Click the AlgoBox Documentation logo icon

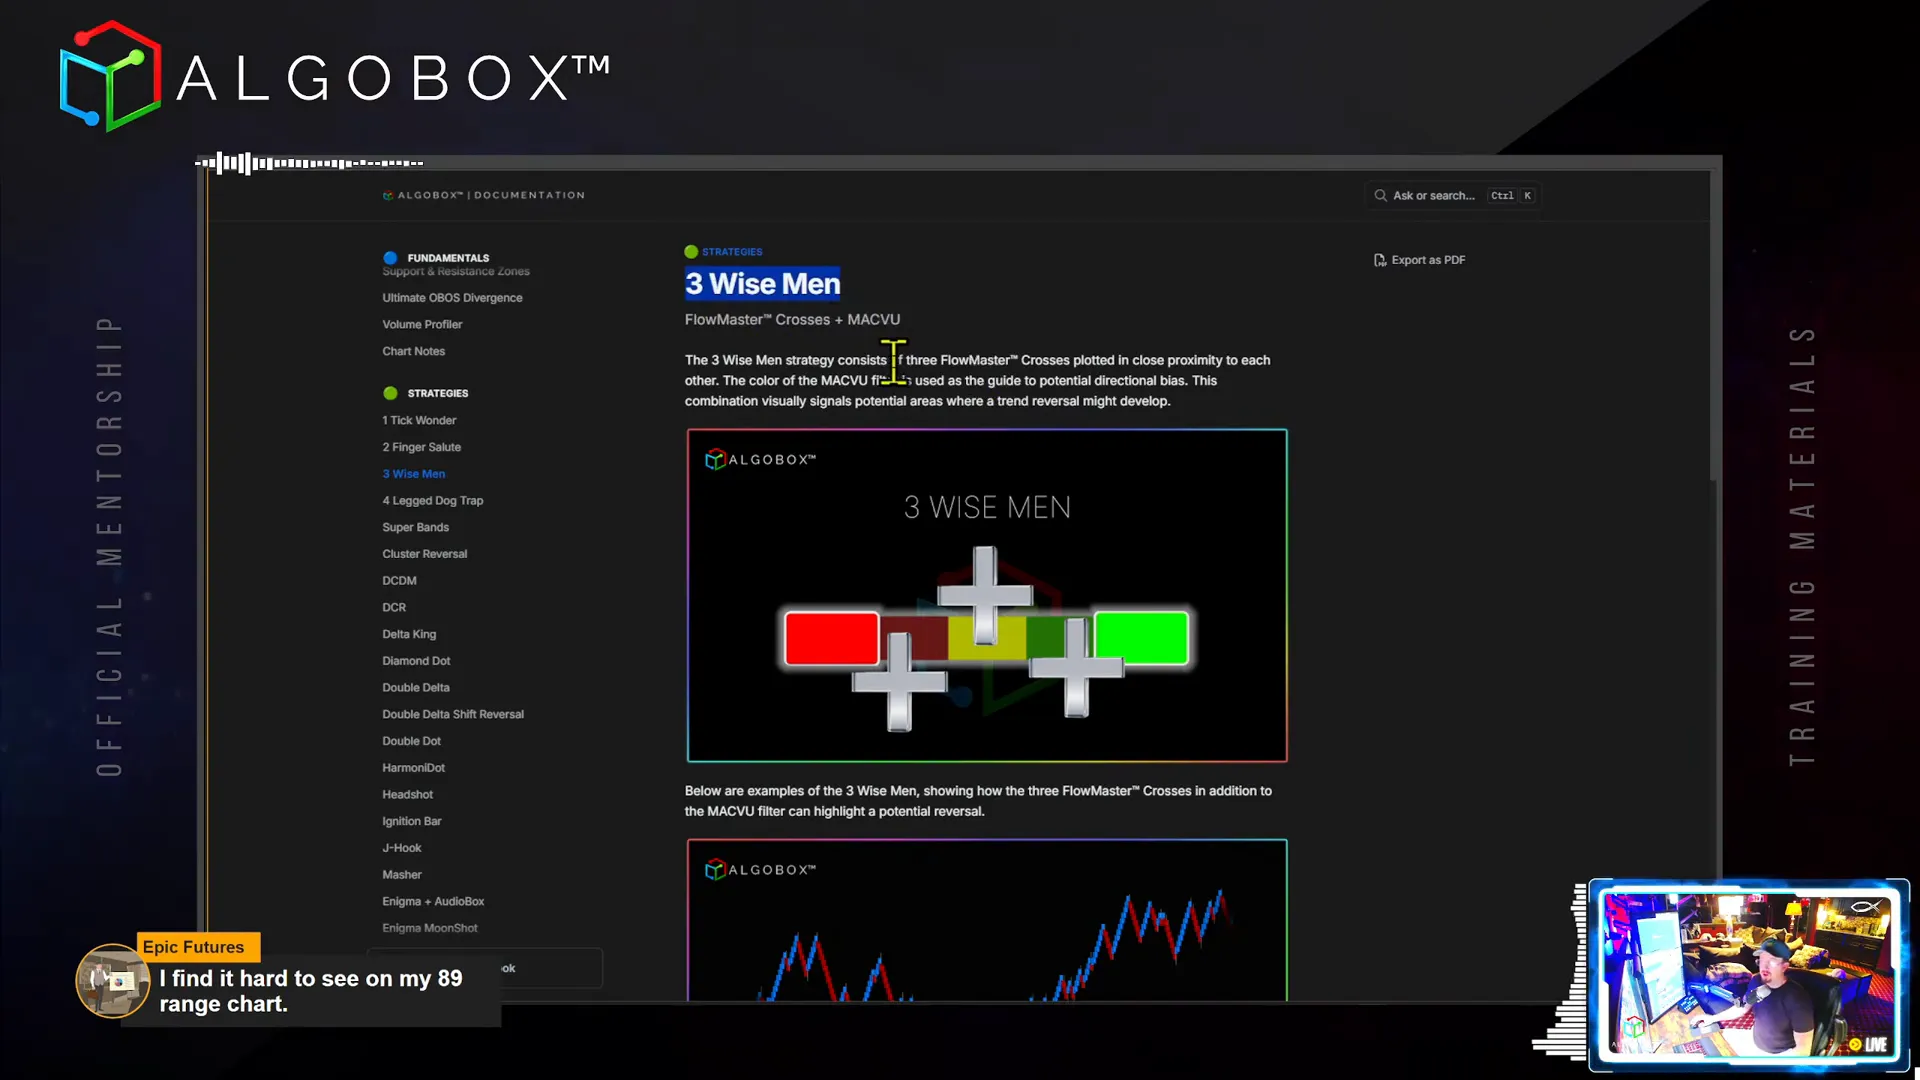coord(388,196)
